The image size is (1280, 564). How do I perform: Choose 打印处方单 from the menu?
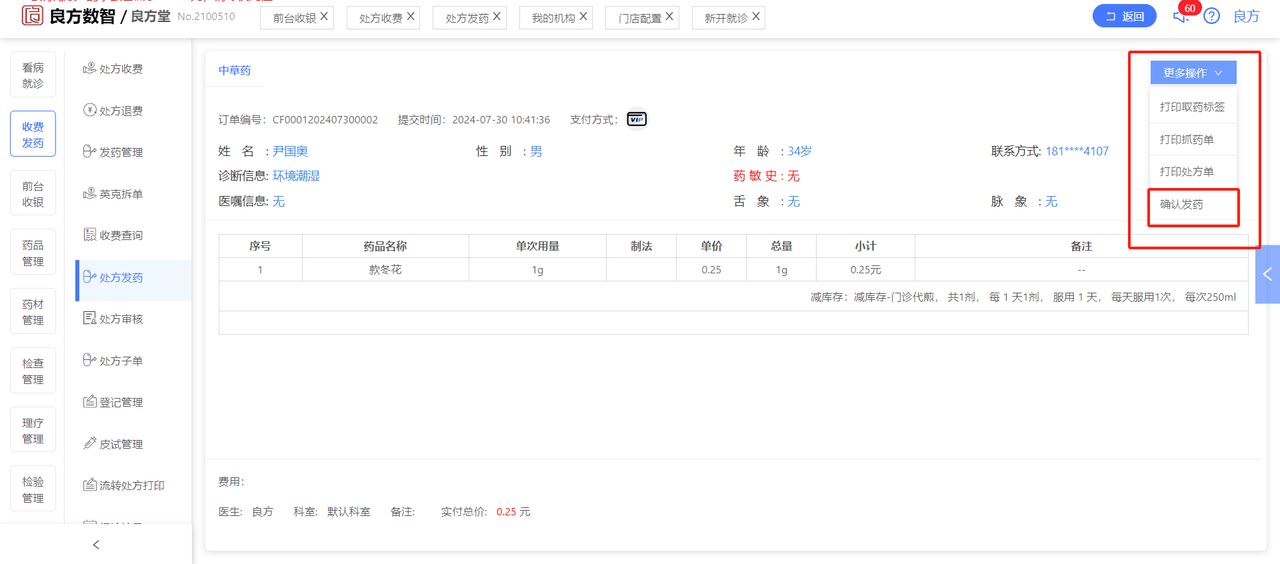[x=1192, y=172]
